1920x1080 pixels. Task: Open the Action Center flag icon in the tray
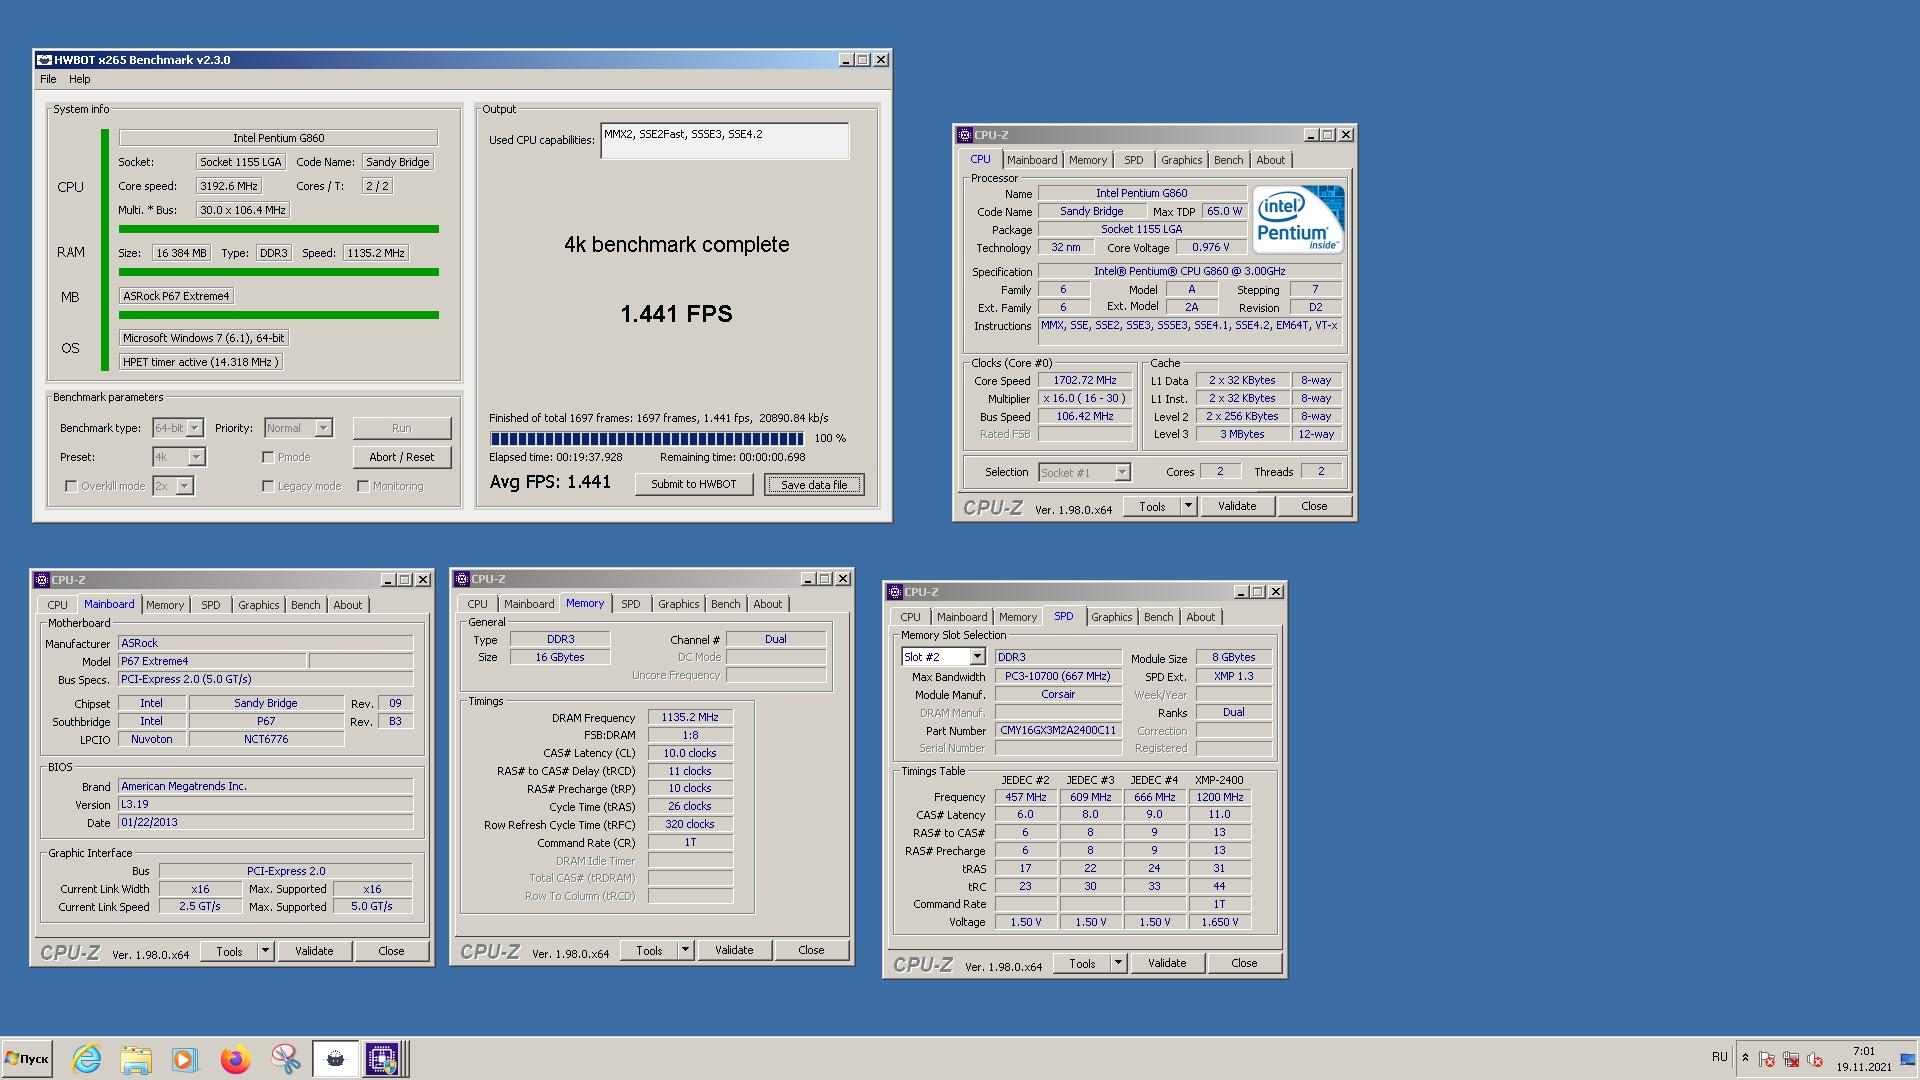click(x=1767, y=1059)
